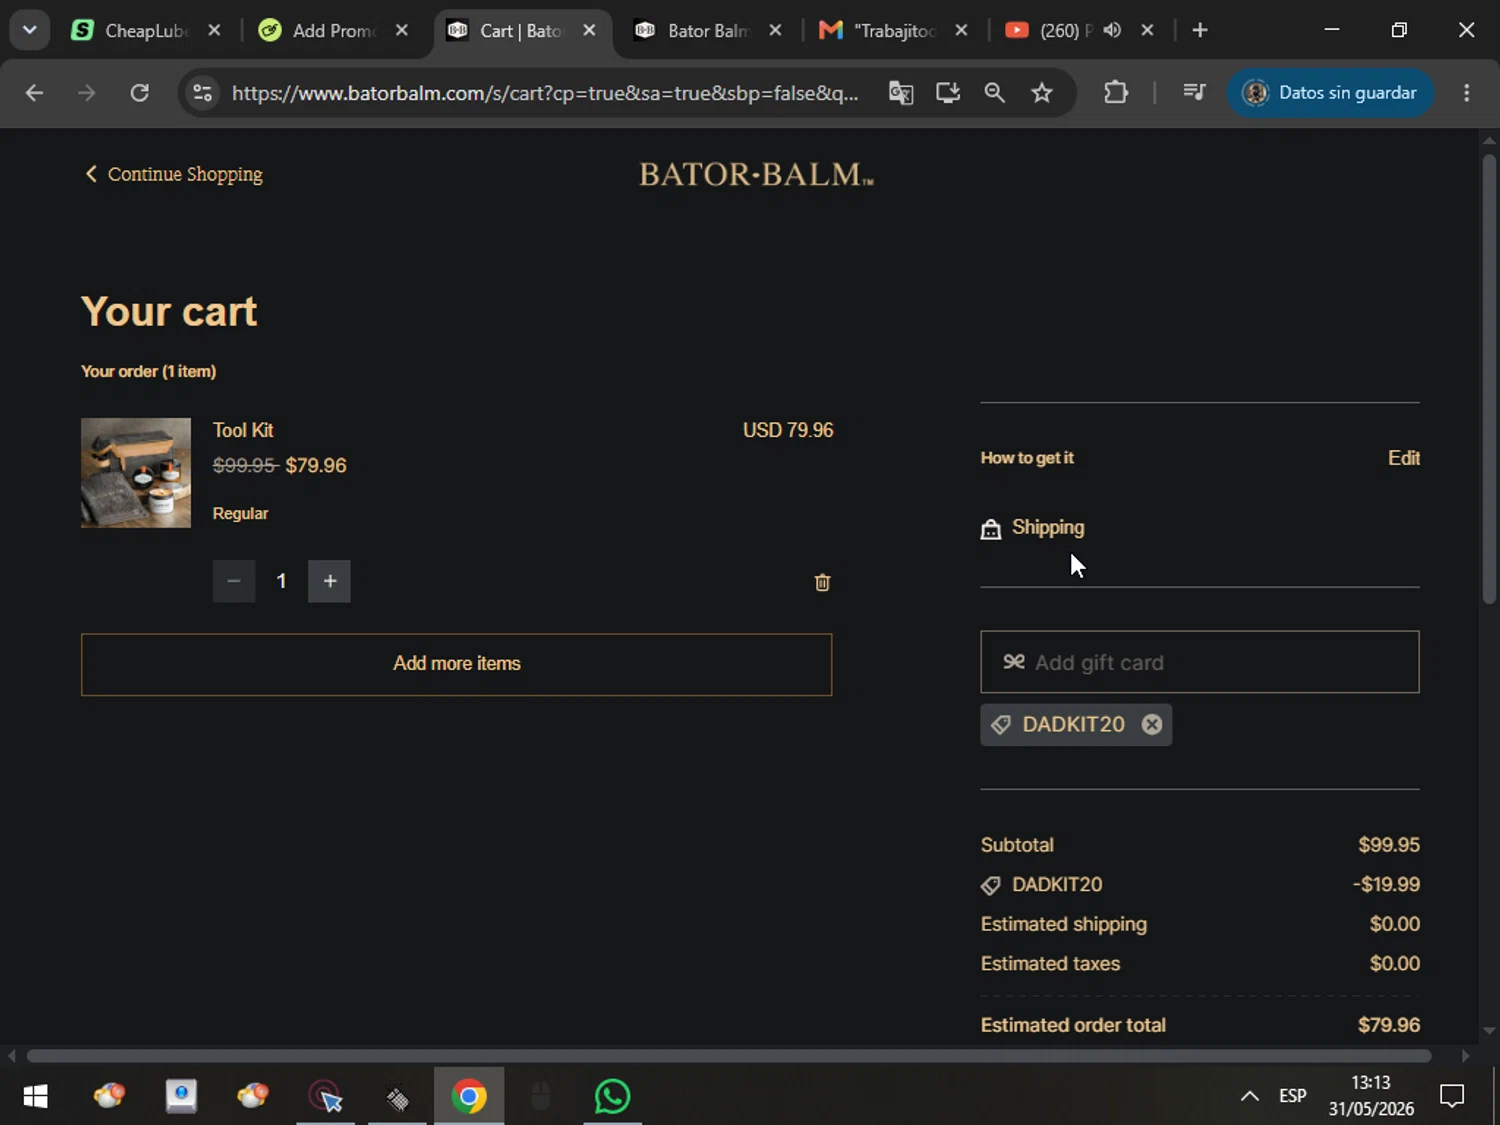Select the Shipping bag icon
This screenshot has width=1500, height=1125.
coord(990,529)
